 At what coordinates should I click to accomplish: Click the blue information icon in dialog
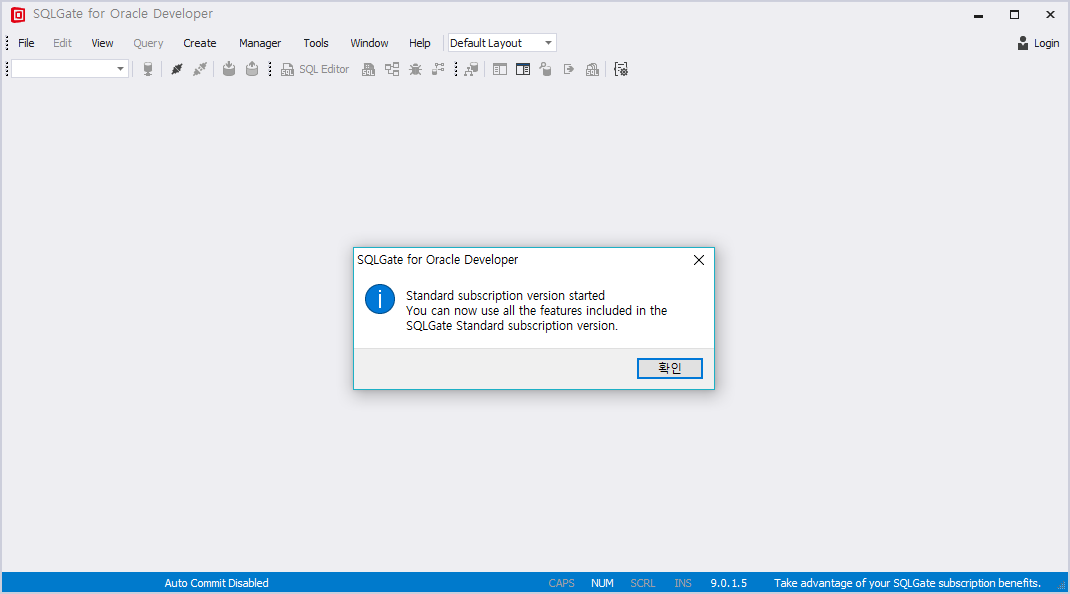pyautogui.click(x=380, y=299)
